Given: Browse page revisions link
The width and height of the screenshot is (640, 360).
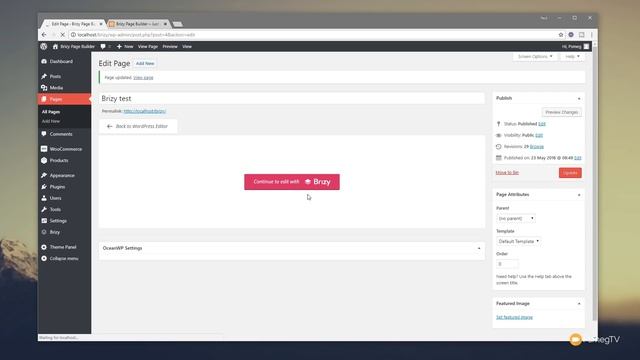Looking at the screenshot, I should (537, 147).
